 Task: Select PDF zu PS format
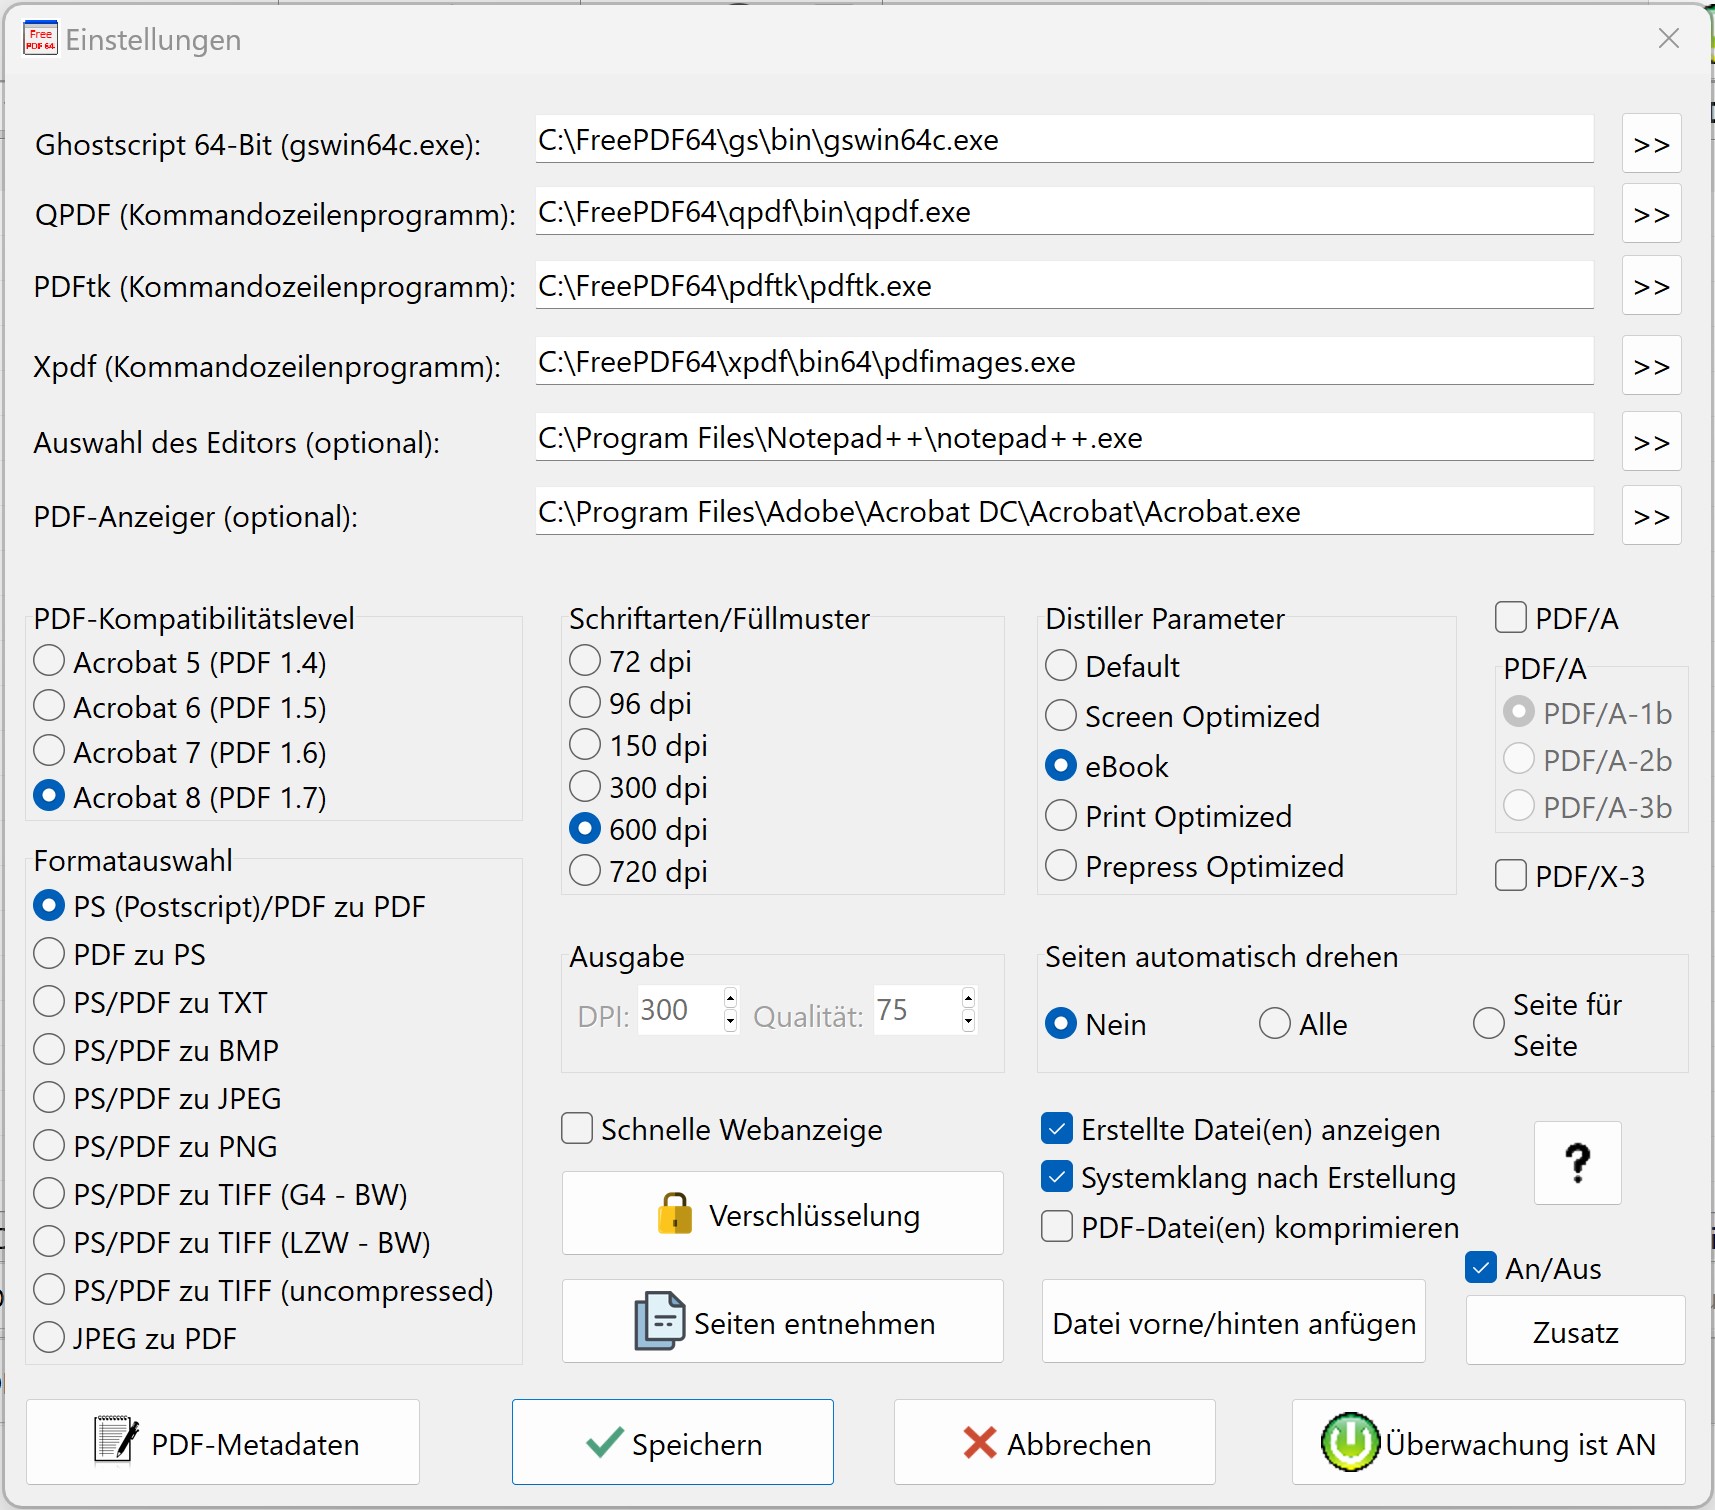coord(119,954)
